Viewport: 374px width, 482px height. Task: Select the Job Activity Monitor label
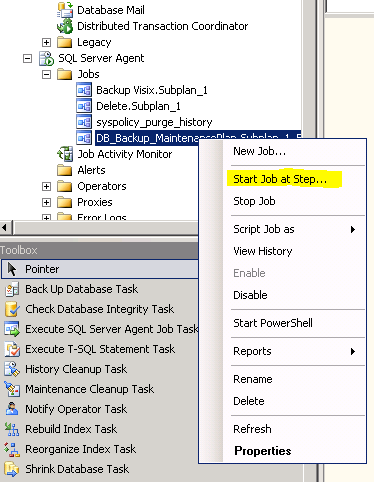pyautogui.click(x=125, y=154)
